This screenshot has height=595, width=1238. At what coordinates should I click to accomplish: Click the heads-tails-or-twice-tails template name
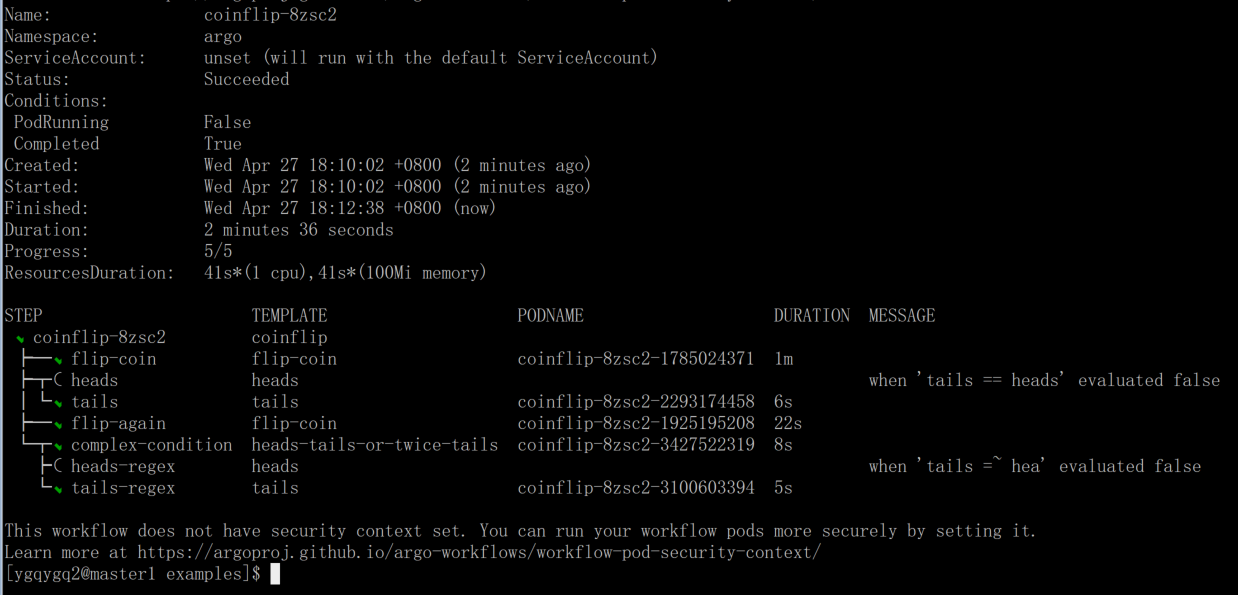pos(375,445)
